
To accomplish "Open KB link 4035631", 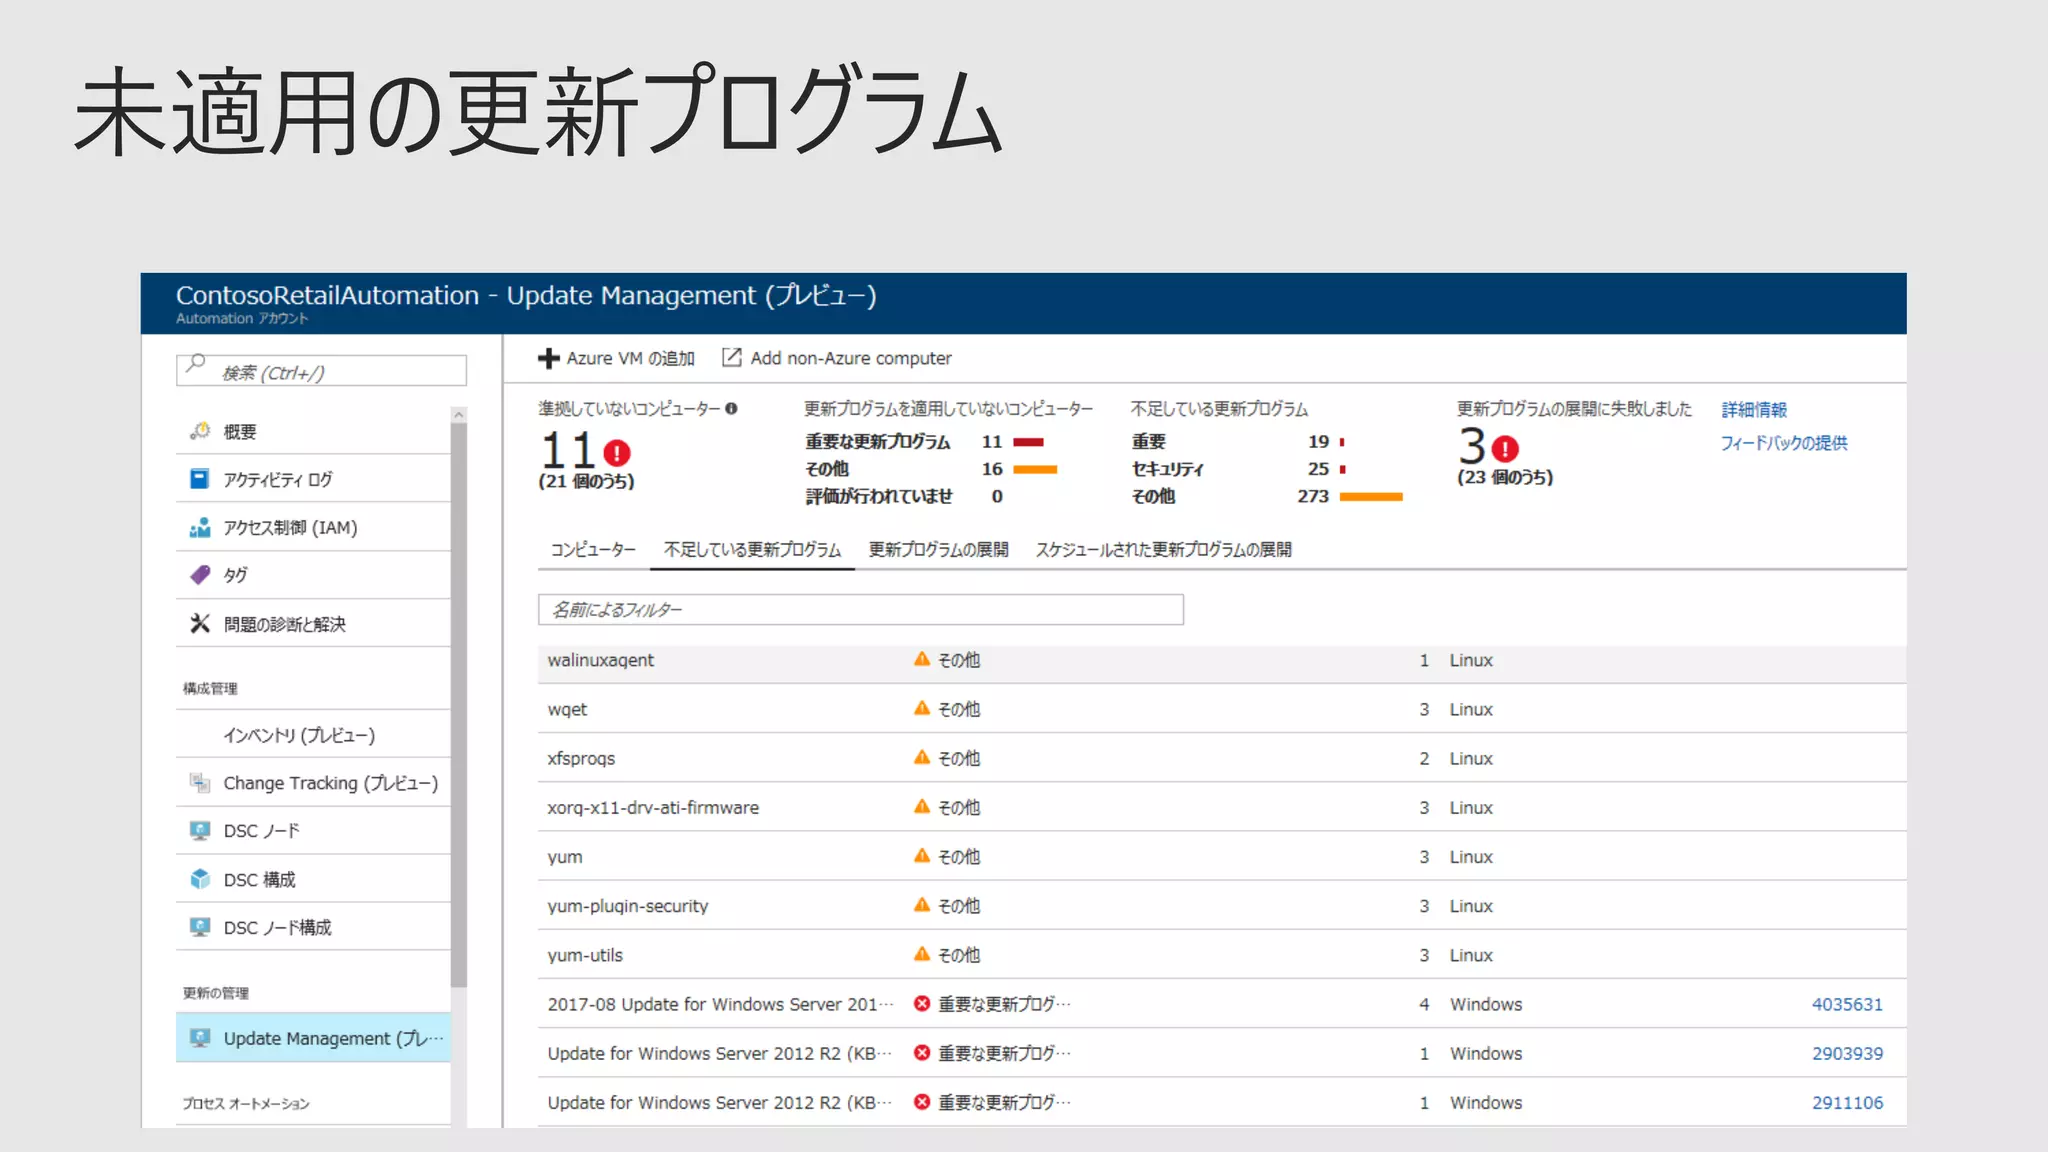I will [1846, 1004].
